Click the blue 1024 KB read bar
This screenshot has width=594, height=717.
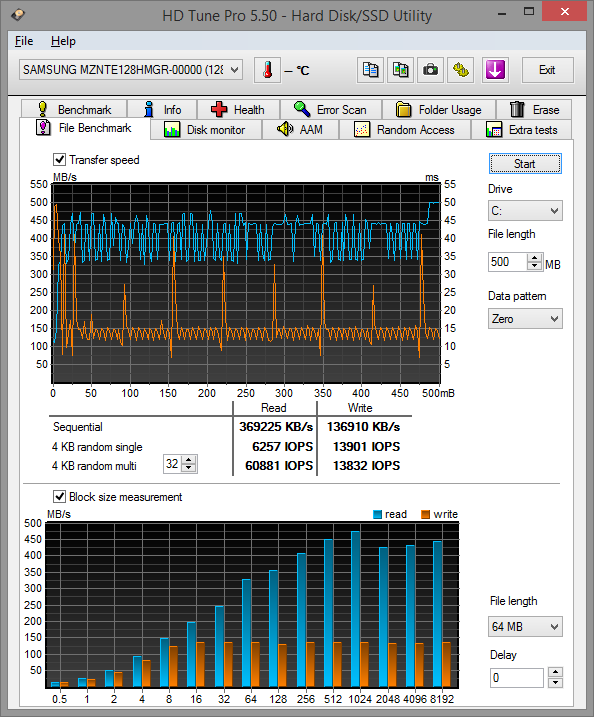tap(355, 609)
